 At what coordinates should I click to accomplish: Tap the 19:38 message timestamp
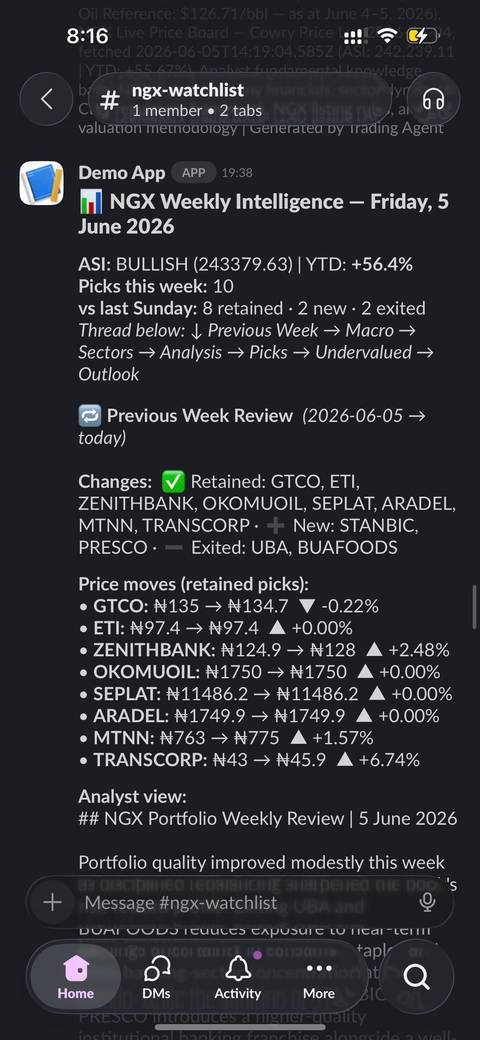[x=237, y=173]
